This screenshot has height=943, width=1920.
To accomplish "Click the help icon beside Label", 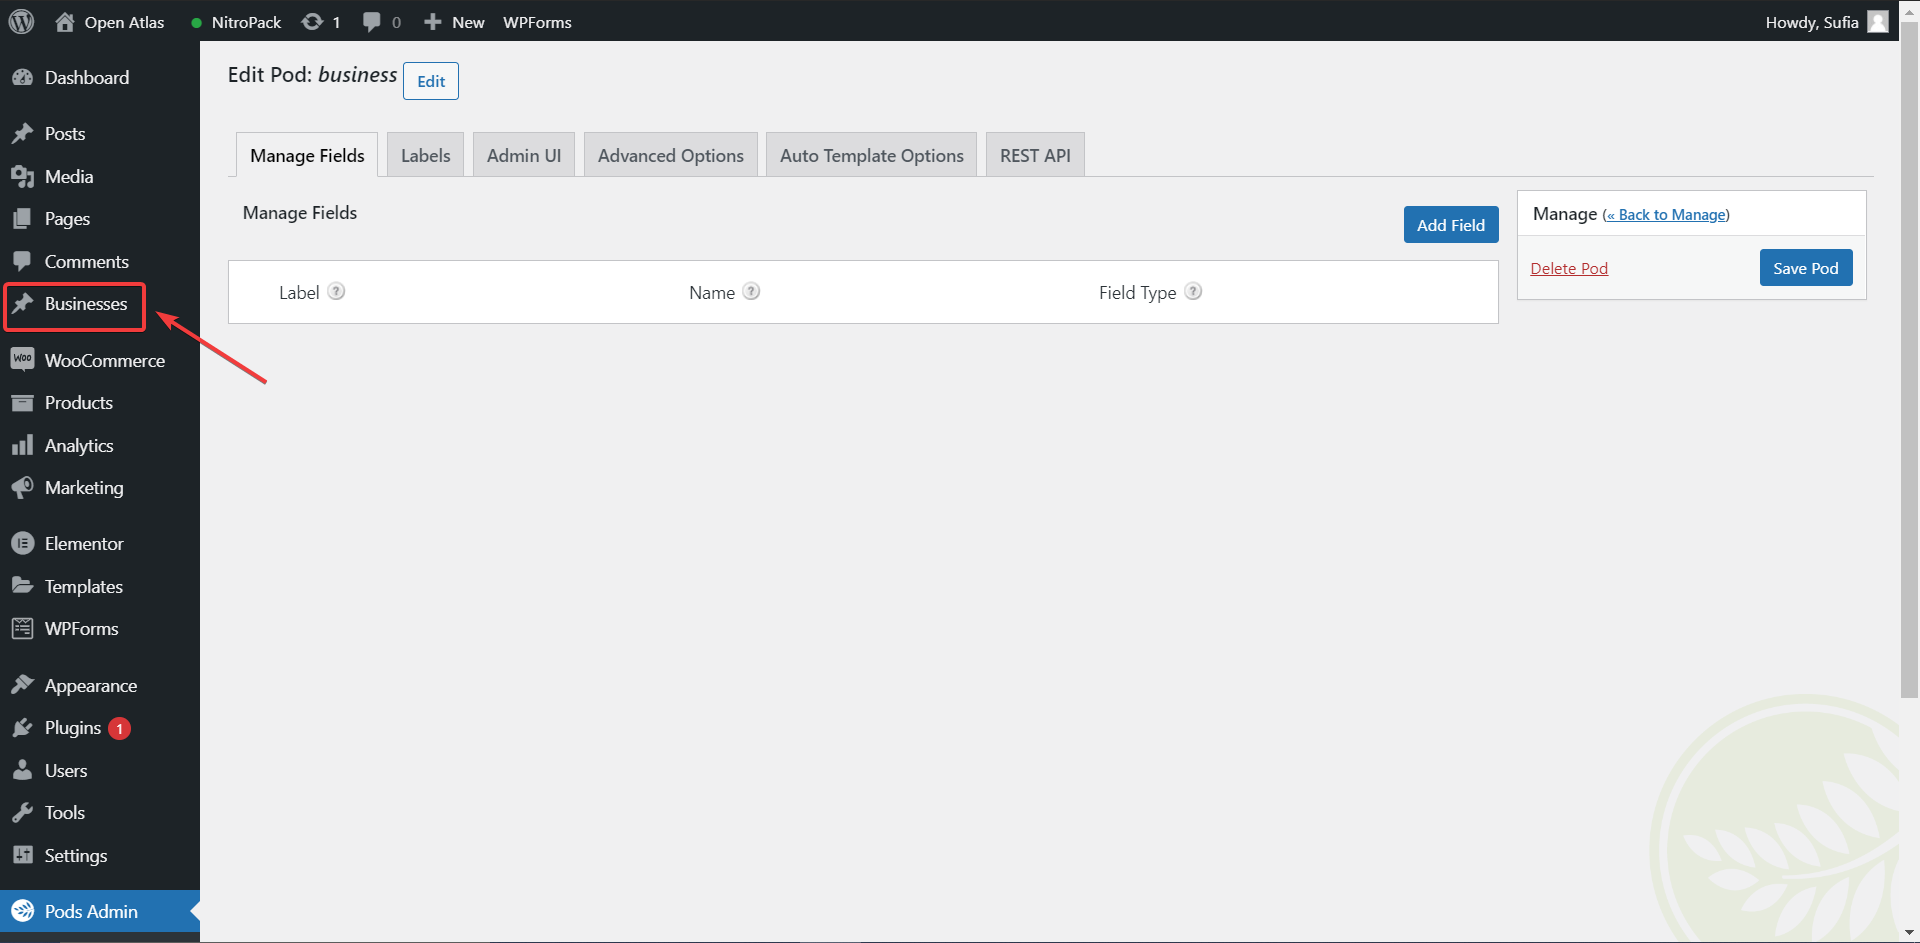I will 336,291.
